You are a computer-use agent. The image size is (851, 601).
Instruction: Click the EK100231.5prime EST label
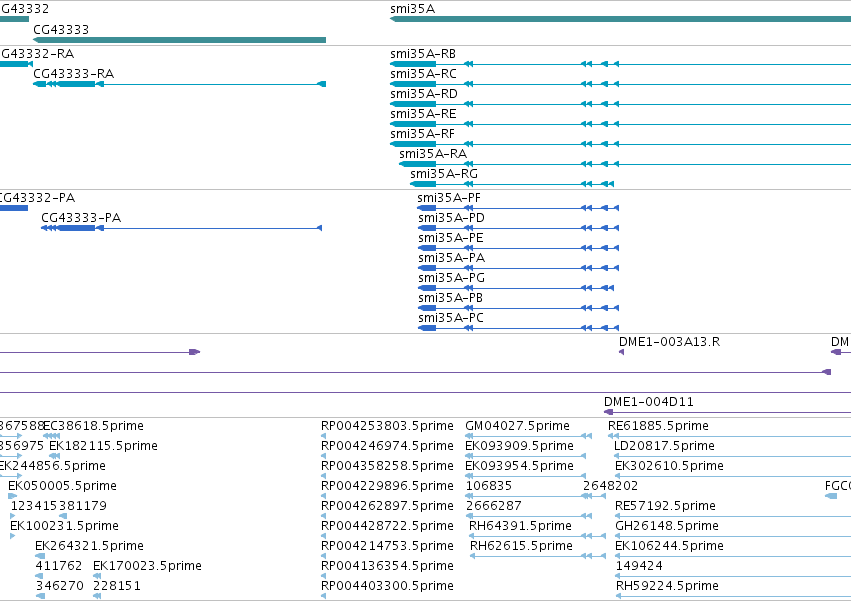click(x=64, y=526)
